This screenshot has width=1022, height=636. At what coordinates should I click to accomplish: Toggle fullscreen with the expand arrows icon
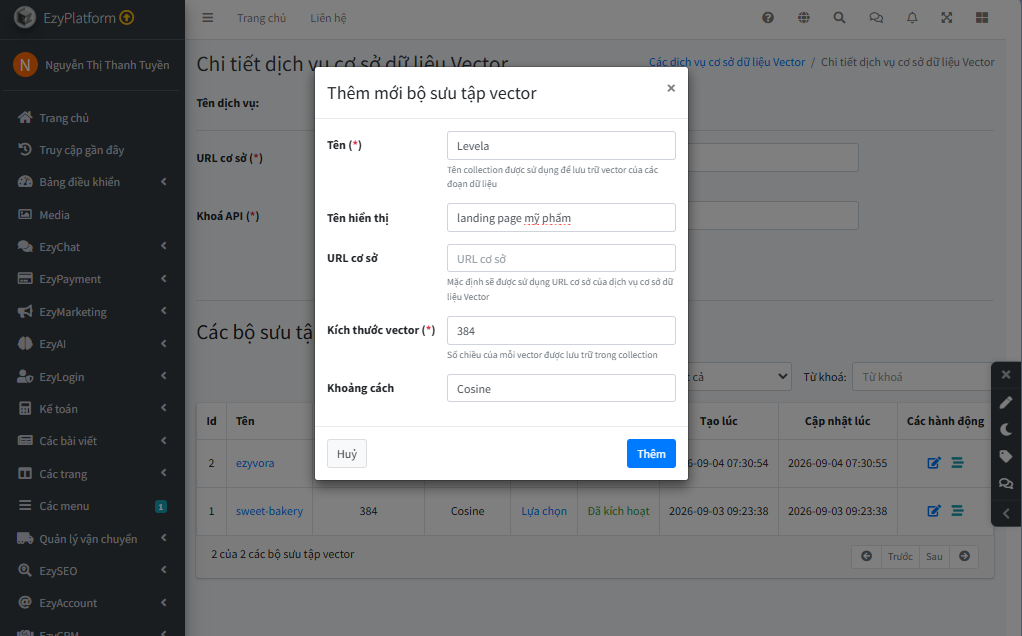(x=946, y=18)
